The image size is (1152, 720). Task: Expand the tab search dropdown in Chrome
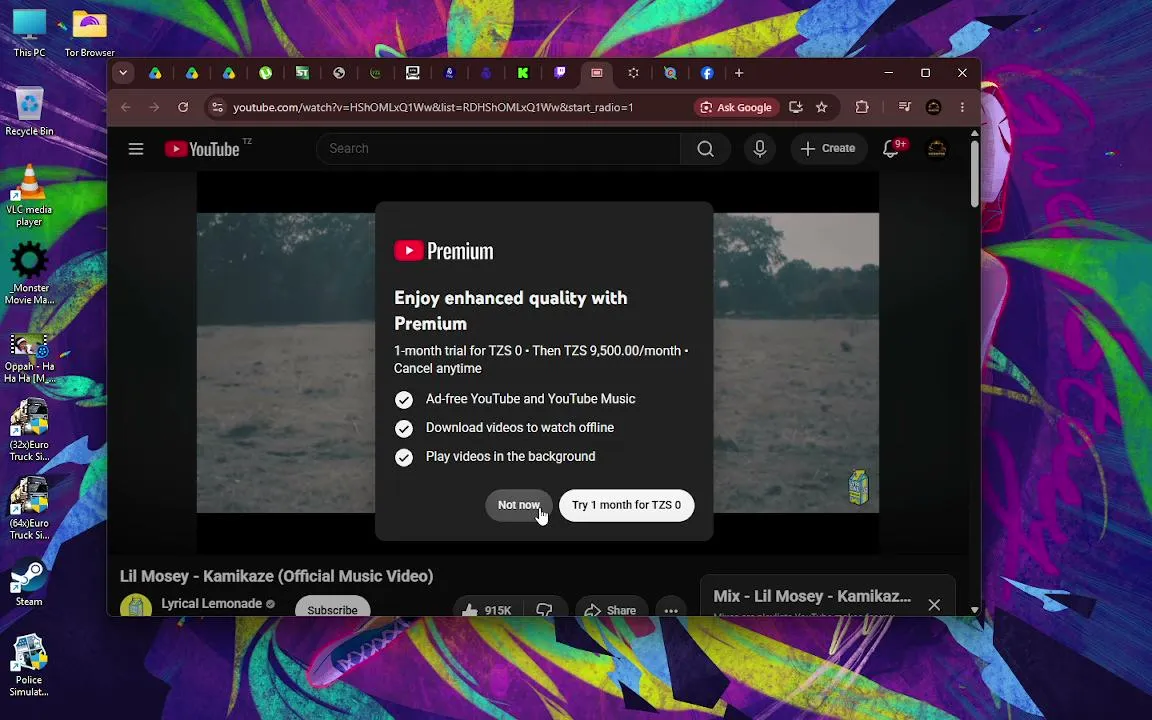(123, 73)
